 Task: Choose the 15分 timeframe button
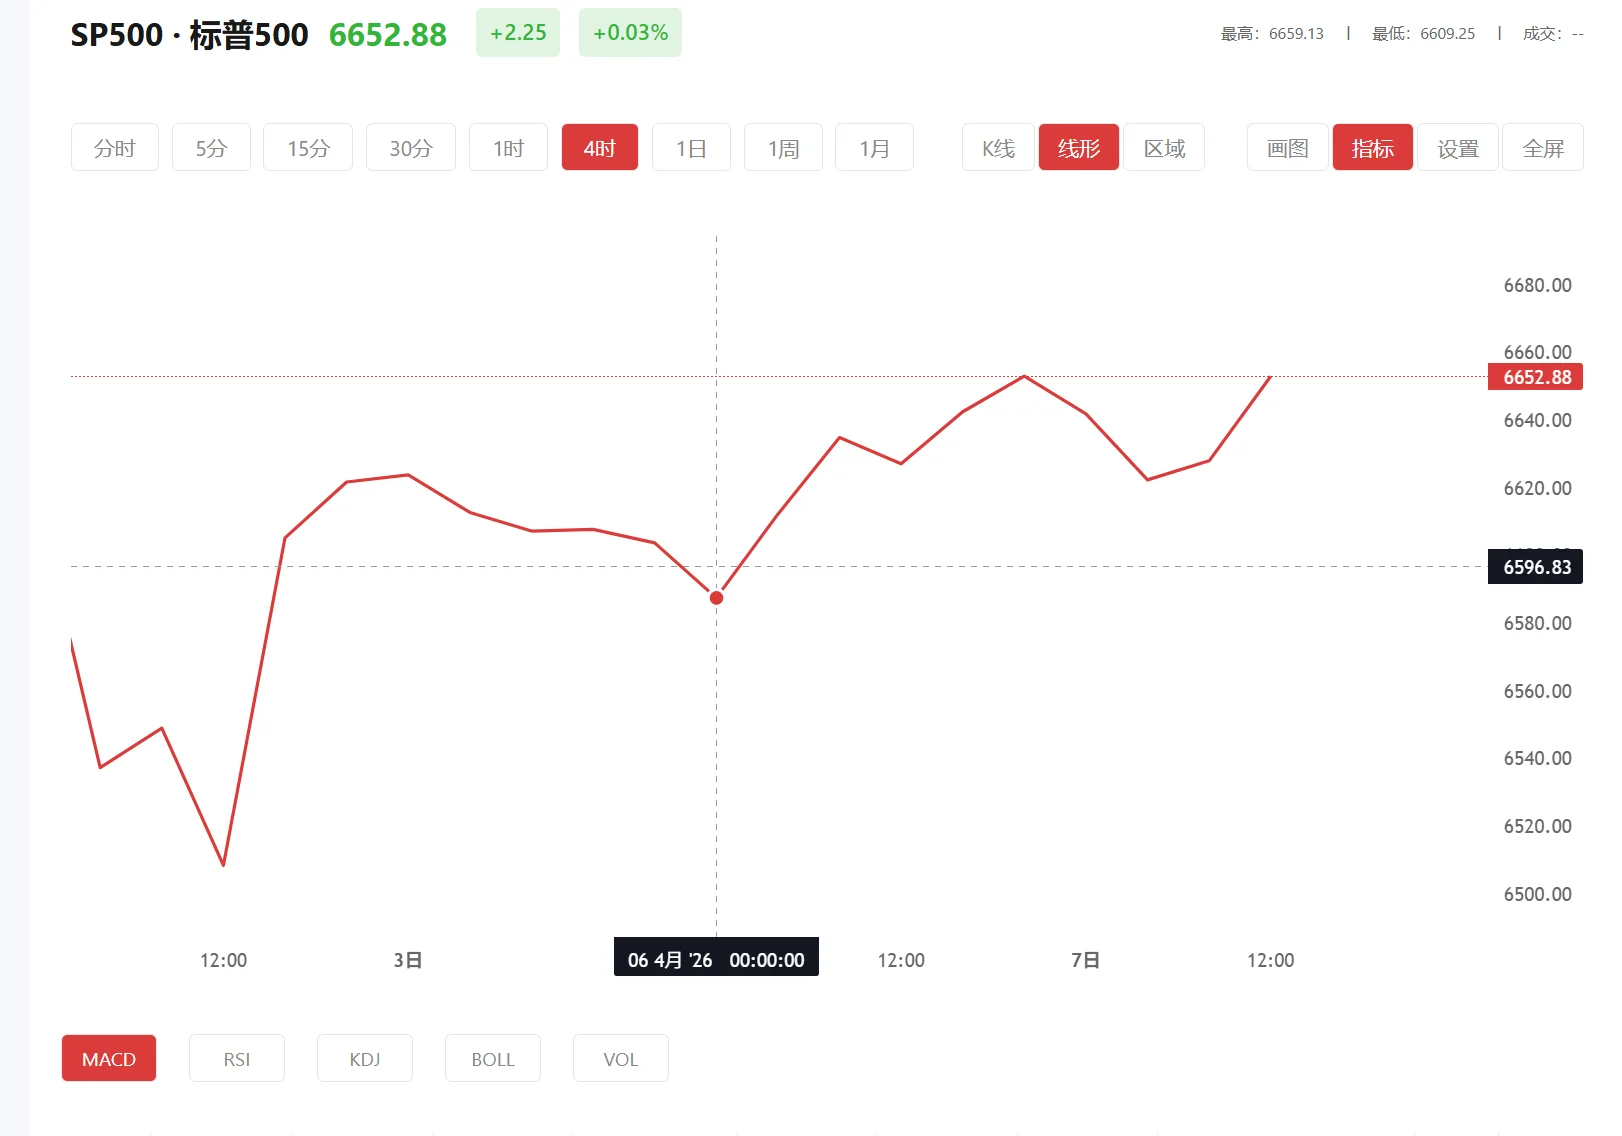pos(308,148)
